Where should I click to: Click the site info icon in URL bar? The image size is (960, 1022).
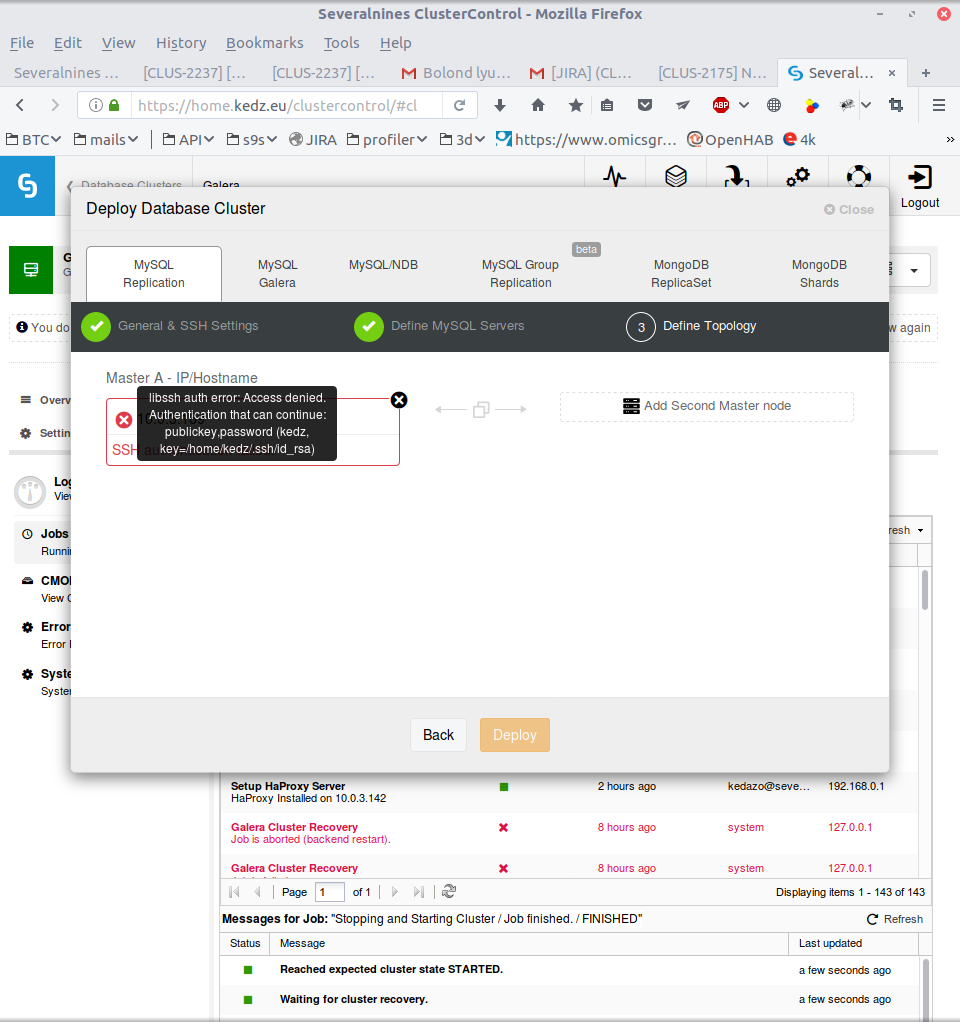click(x=96, y=106)
